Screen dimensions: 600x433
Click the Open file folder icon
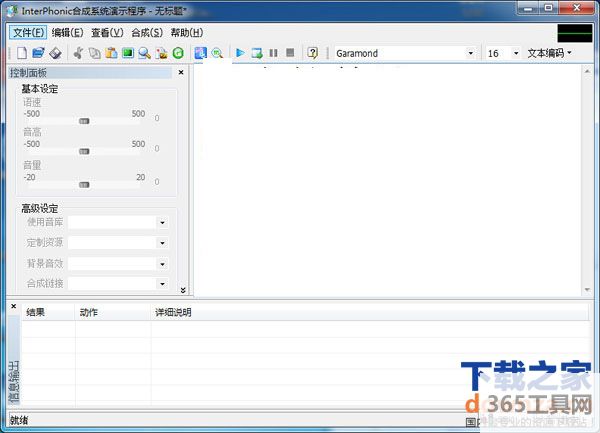point(38,53)
